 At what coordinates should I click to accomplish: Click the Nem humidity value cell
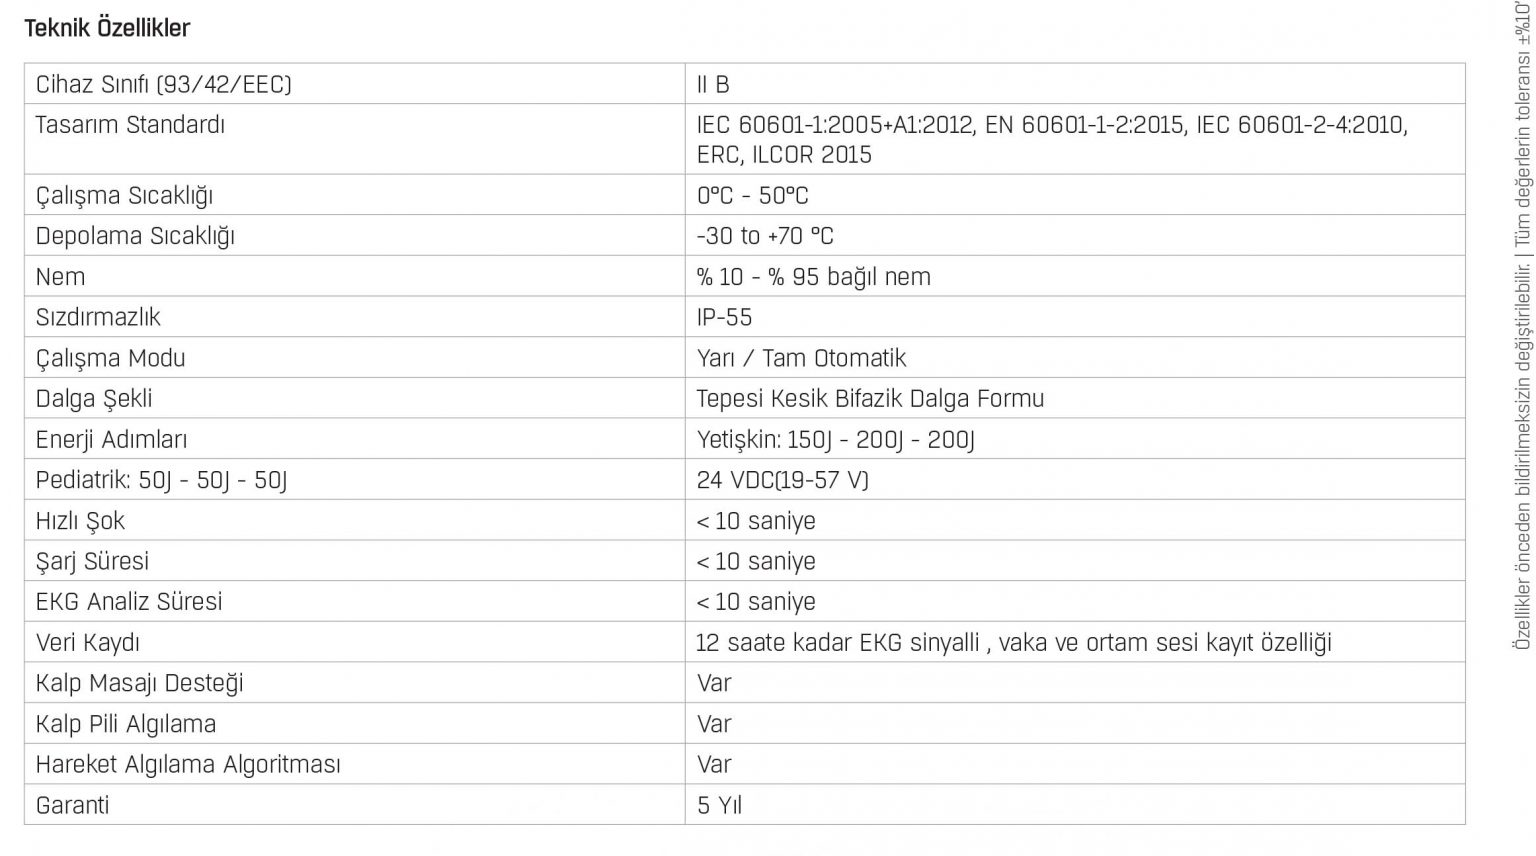[x=1075, y=276]
